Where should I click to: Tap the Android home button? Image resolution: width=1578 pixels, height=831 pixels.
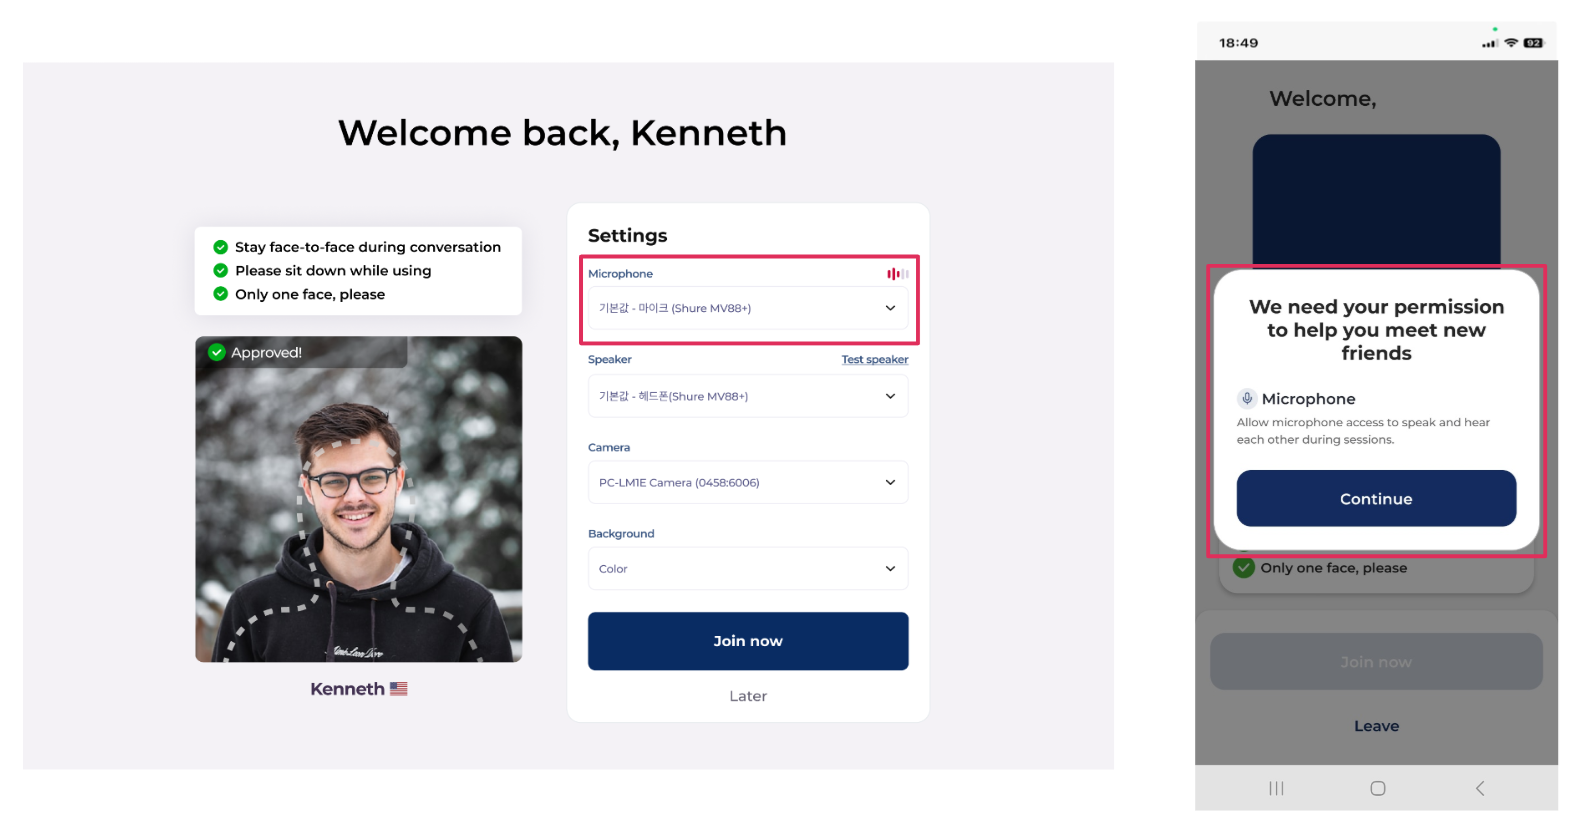point(1377,788)
